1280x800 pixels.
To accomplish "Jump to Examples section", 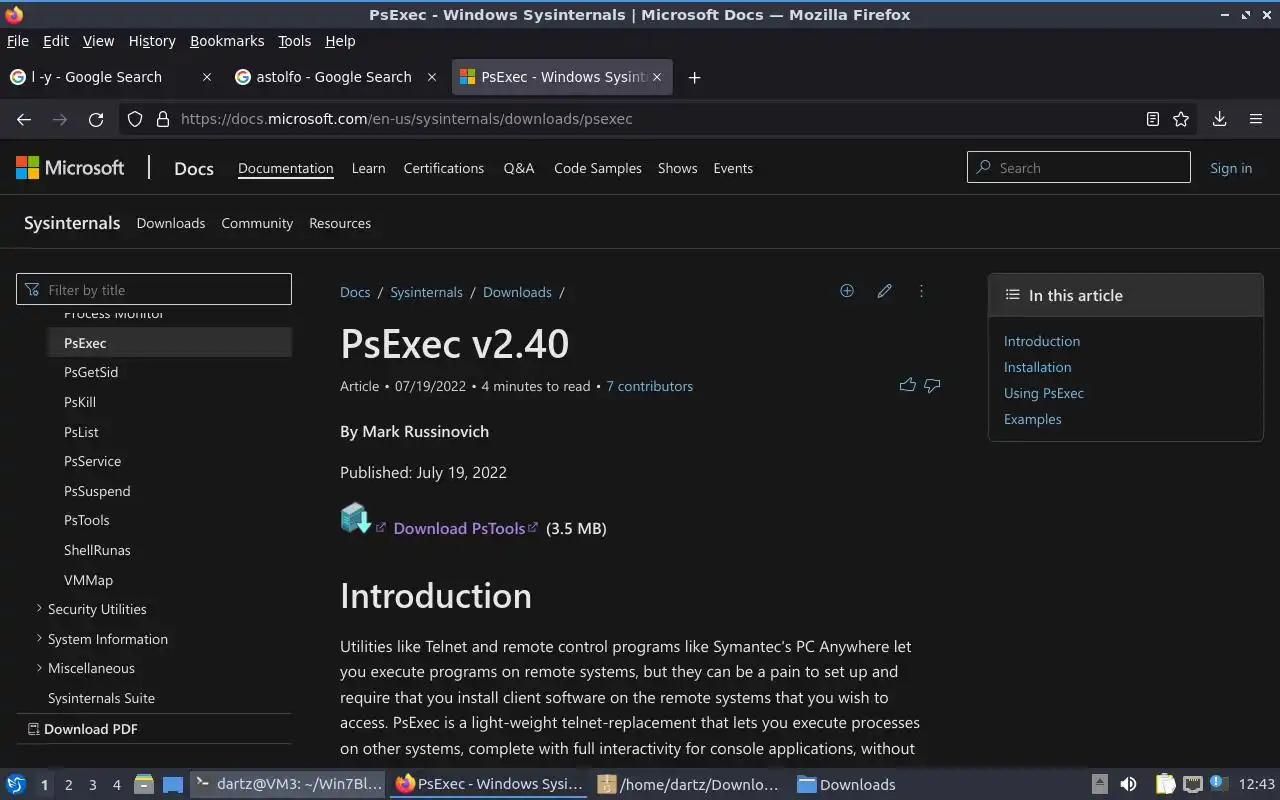I will point(1033,419).
